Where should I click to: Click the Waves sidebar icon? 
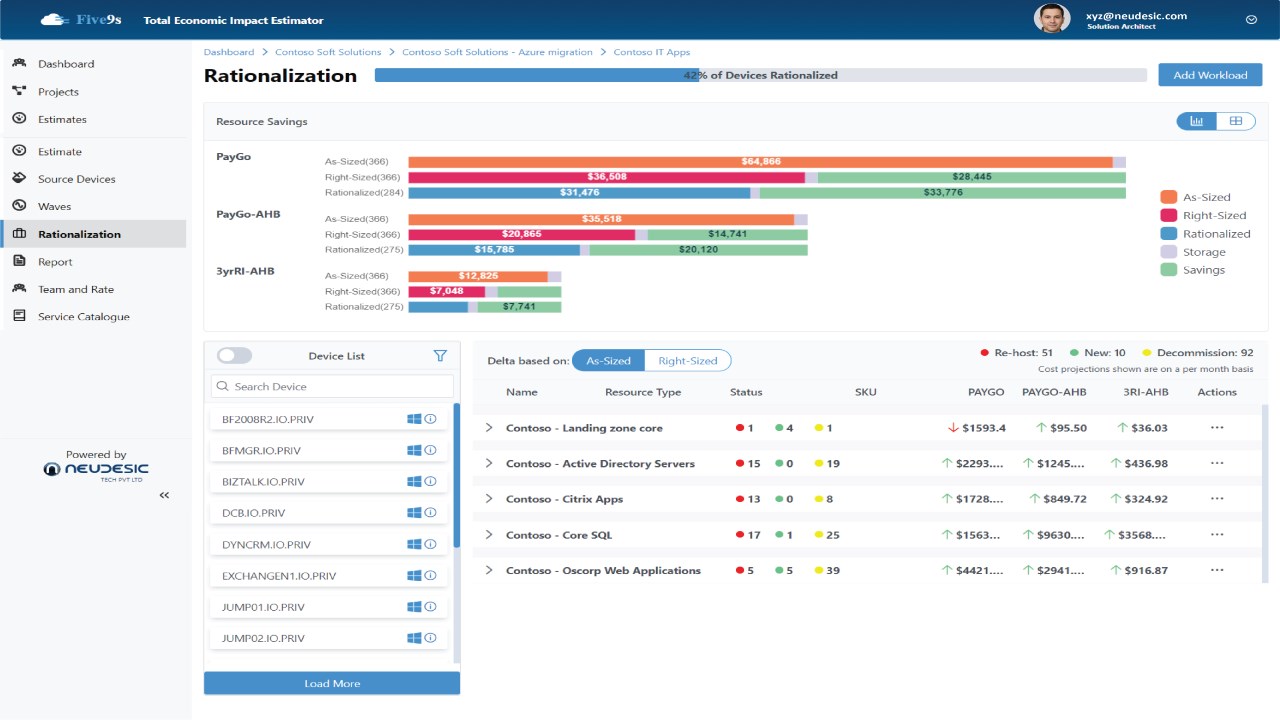[x=19, y=206]
